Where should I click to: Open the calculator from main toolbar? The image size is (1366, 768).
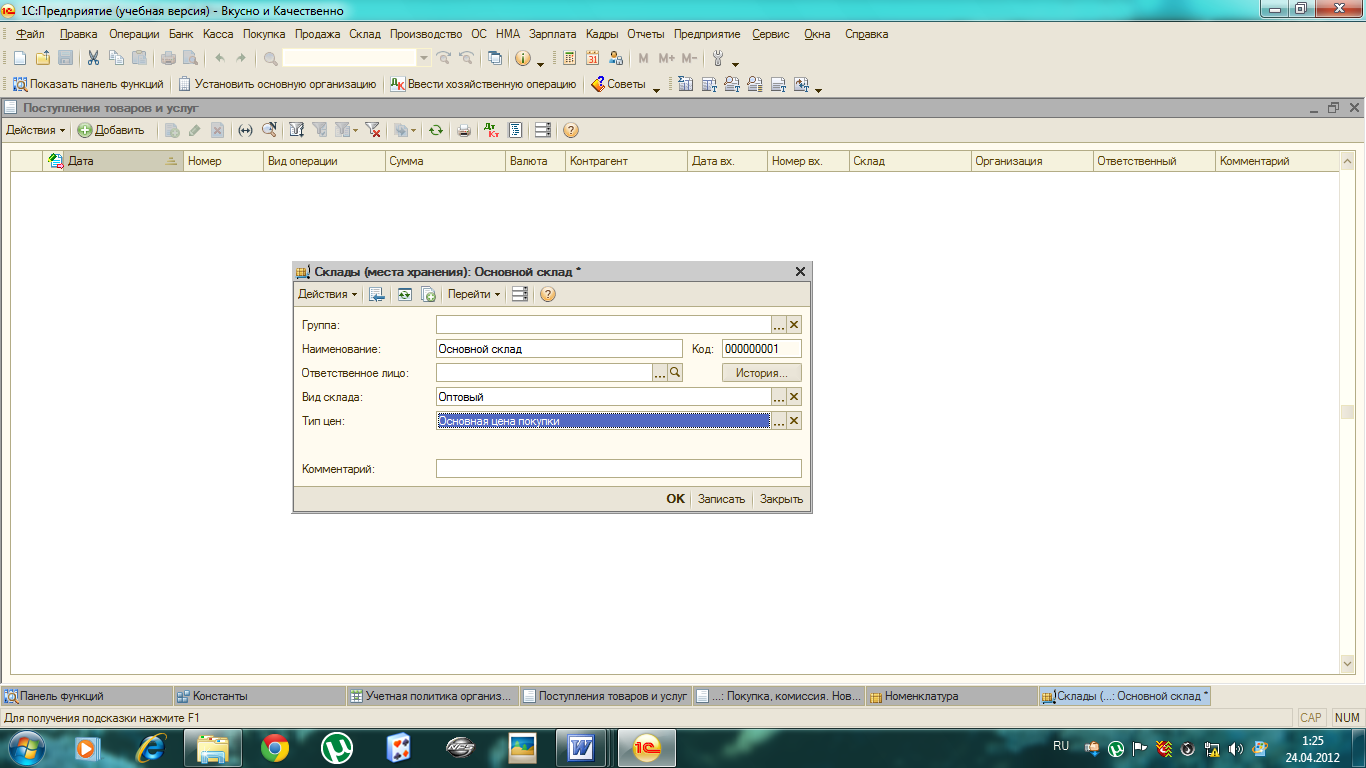point(570,58)
